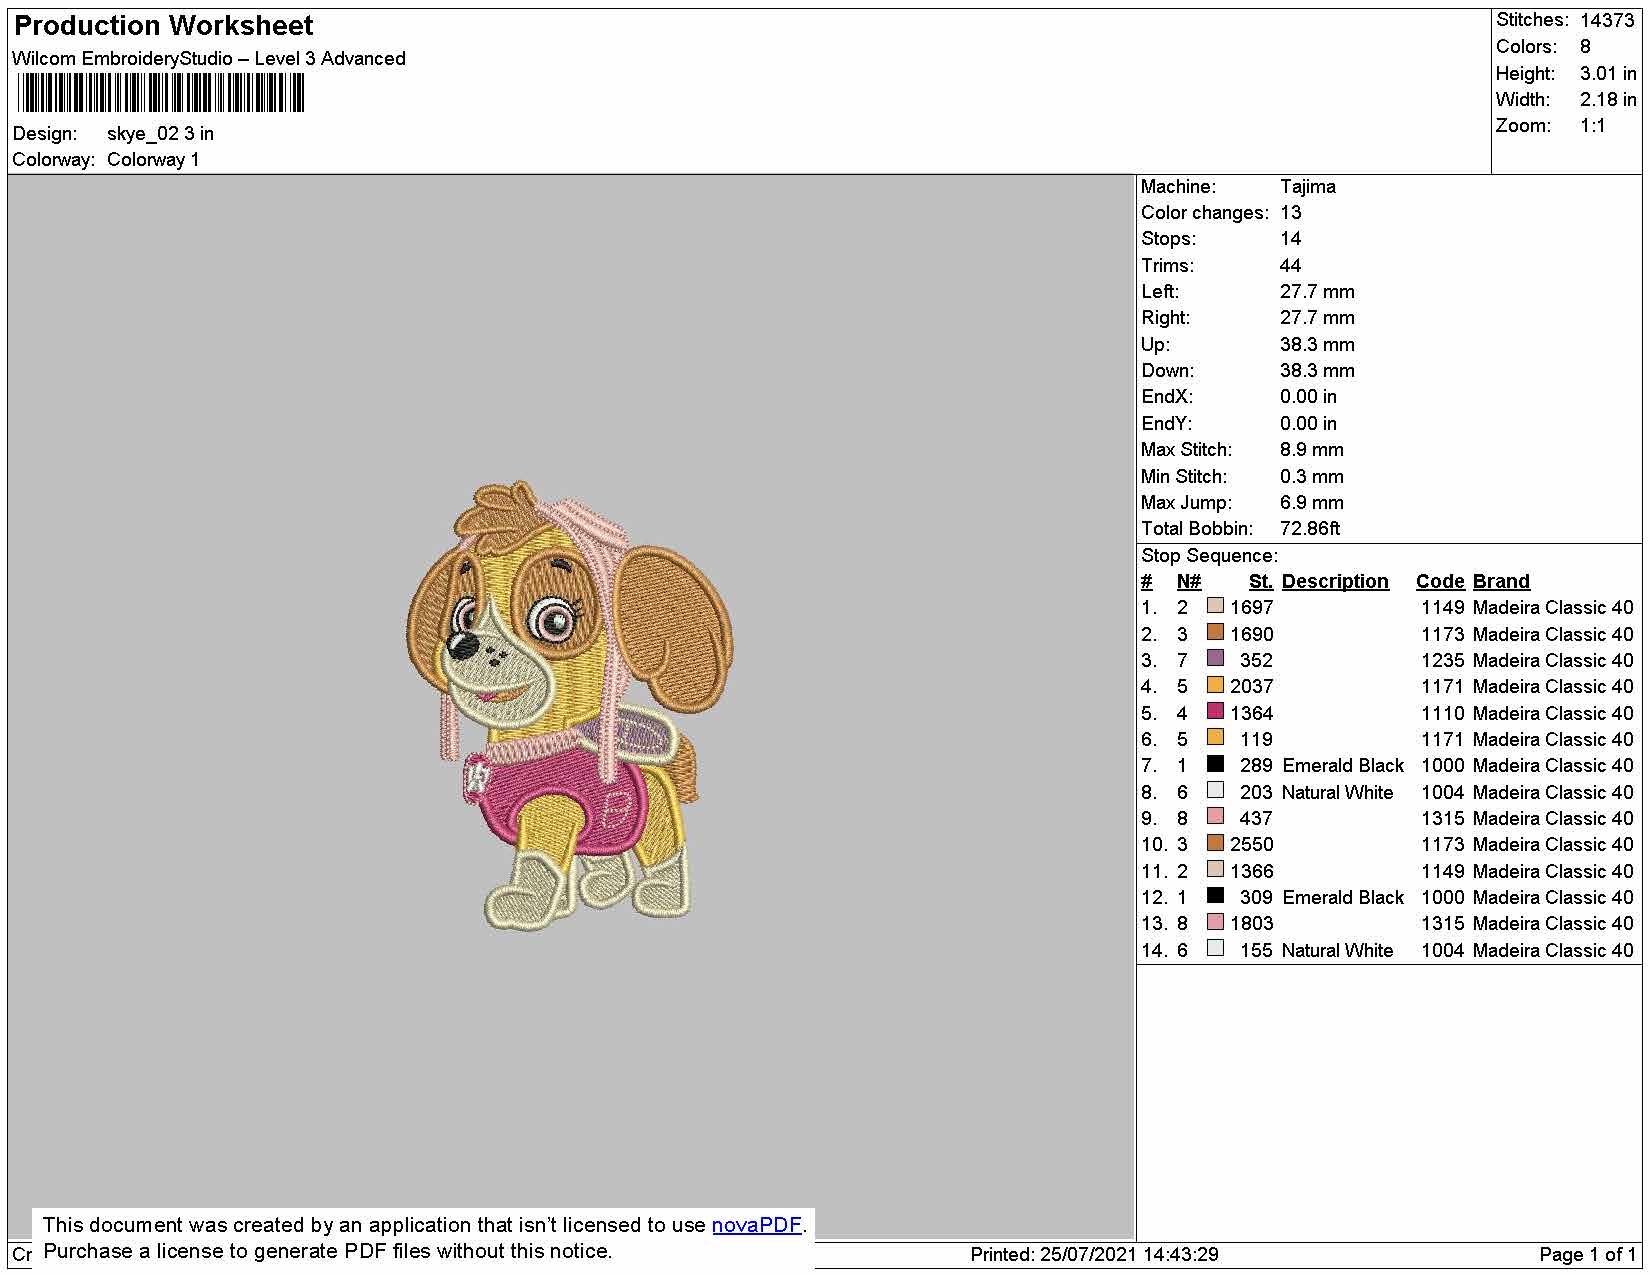
Task: Click the Height value '3.01 in'
Action: click(1608, 74)
